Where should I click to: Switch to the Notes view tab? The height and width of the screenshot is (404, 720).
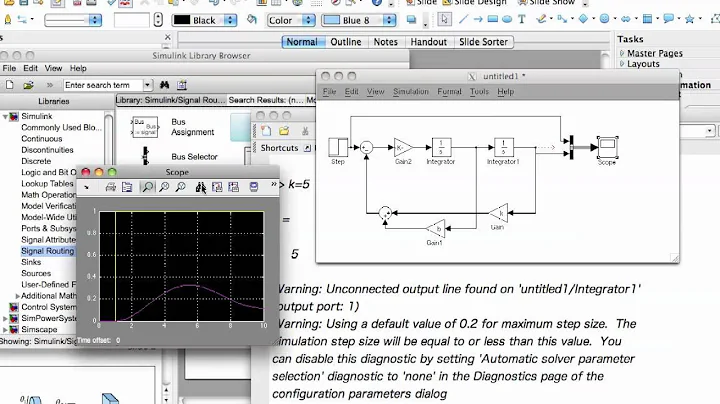point(386,42)
